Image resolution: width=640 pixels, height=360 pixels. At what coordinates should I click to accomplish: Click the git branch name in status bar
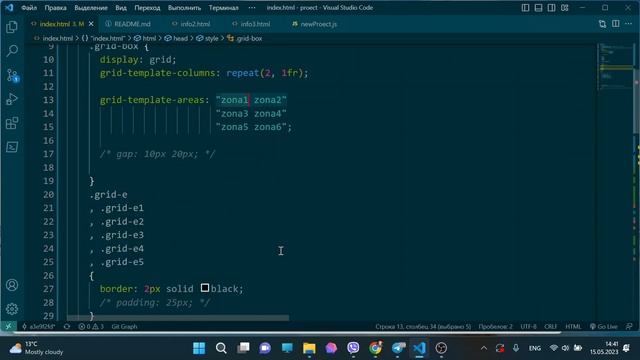(x=39, y=327)
